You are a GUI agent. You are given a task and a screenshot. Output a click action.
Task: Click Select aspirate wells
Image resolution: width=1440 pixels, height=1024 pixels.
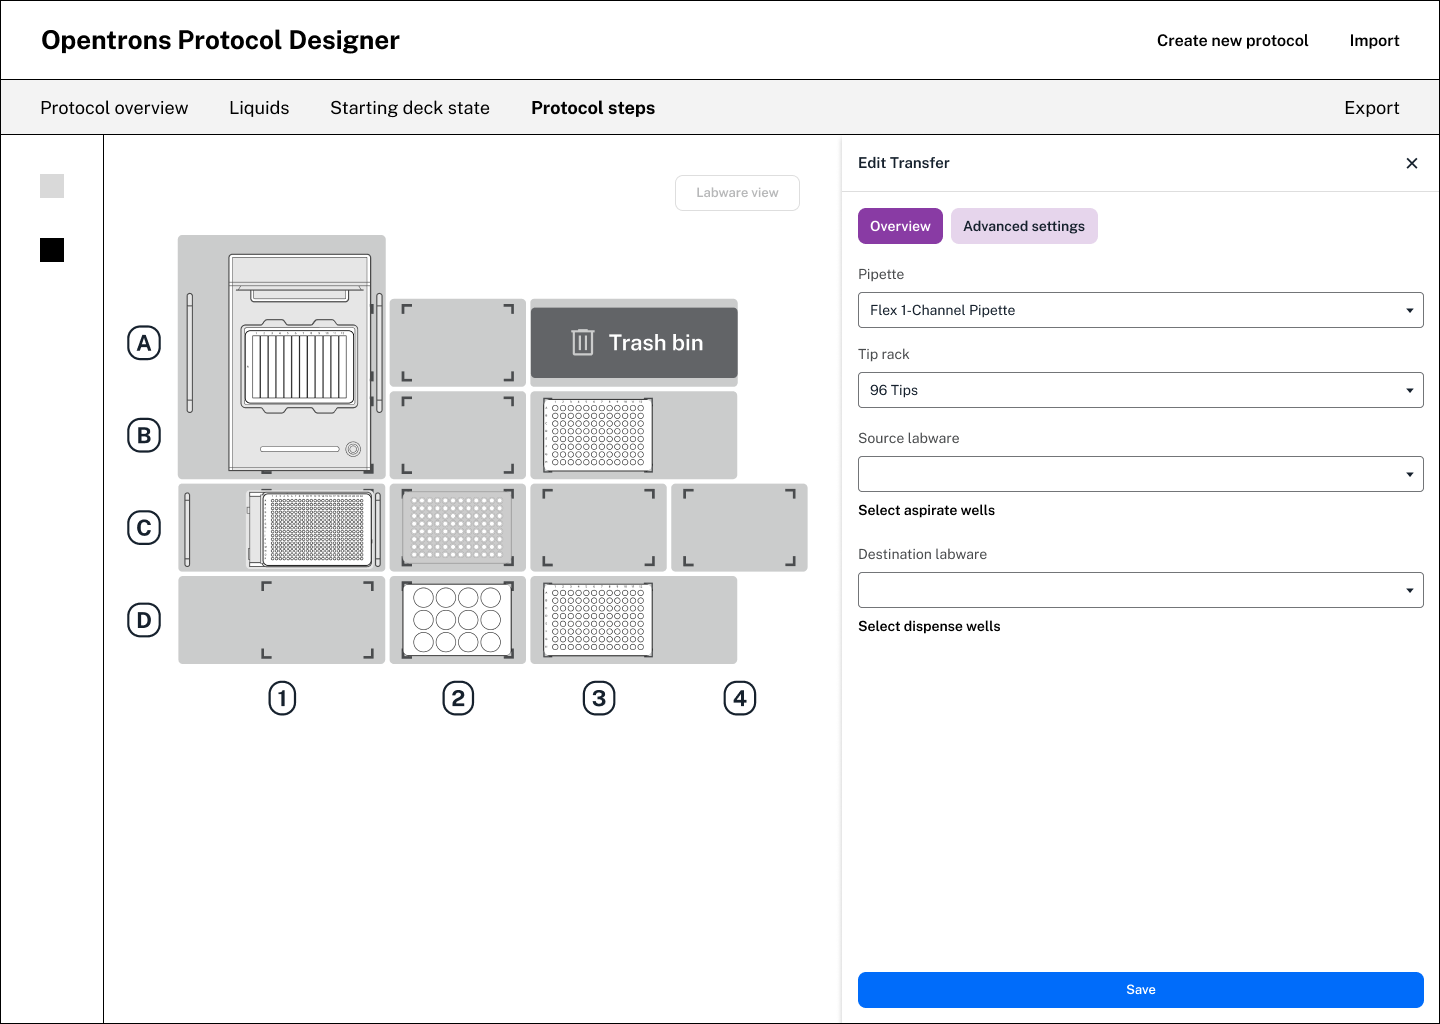[926, 510]
